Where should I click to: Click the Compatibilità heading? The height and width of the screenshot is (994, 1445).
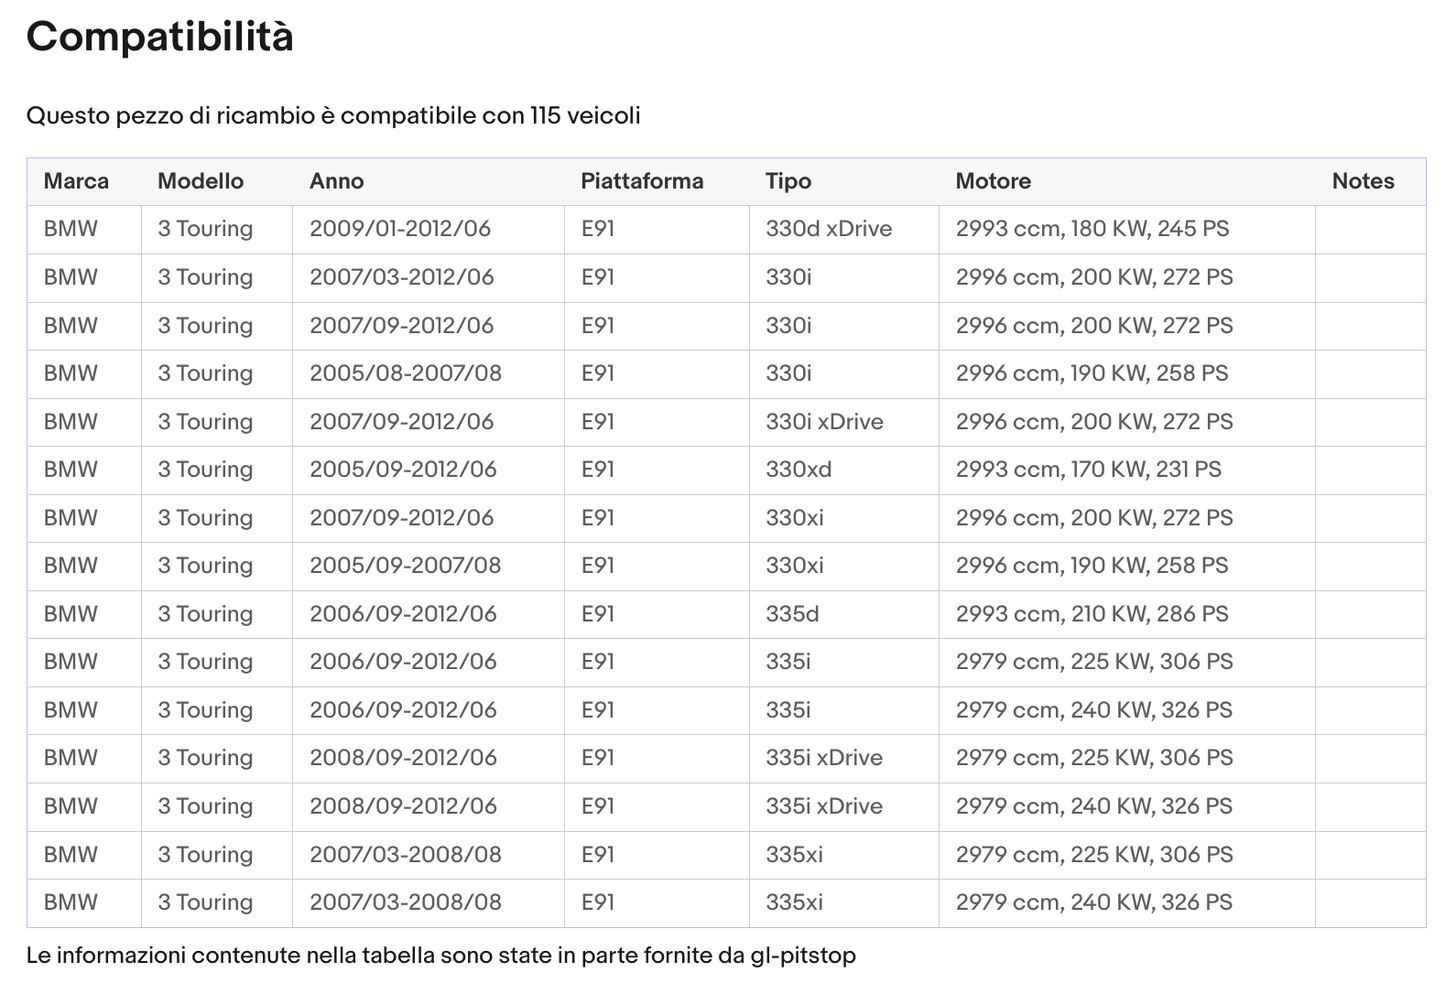tap(160, 37)
